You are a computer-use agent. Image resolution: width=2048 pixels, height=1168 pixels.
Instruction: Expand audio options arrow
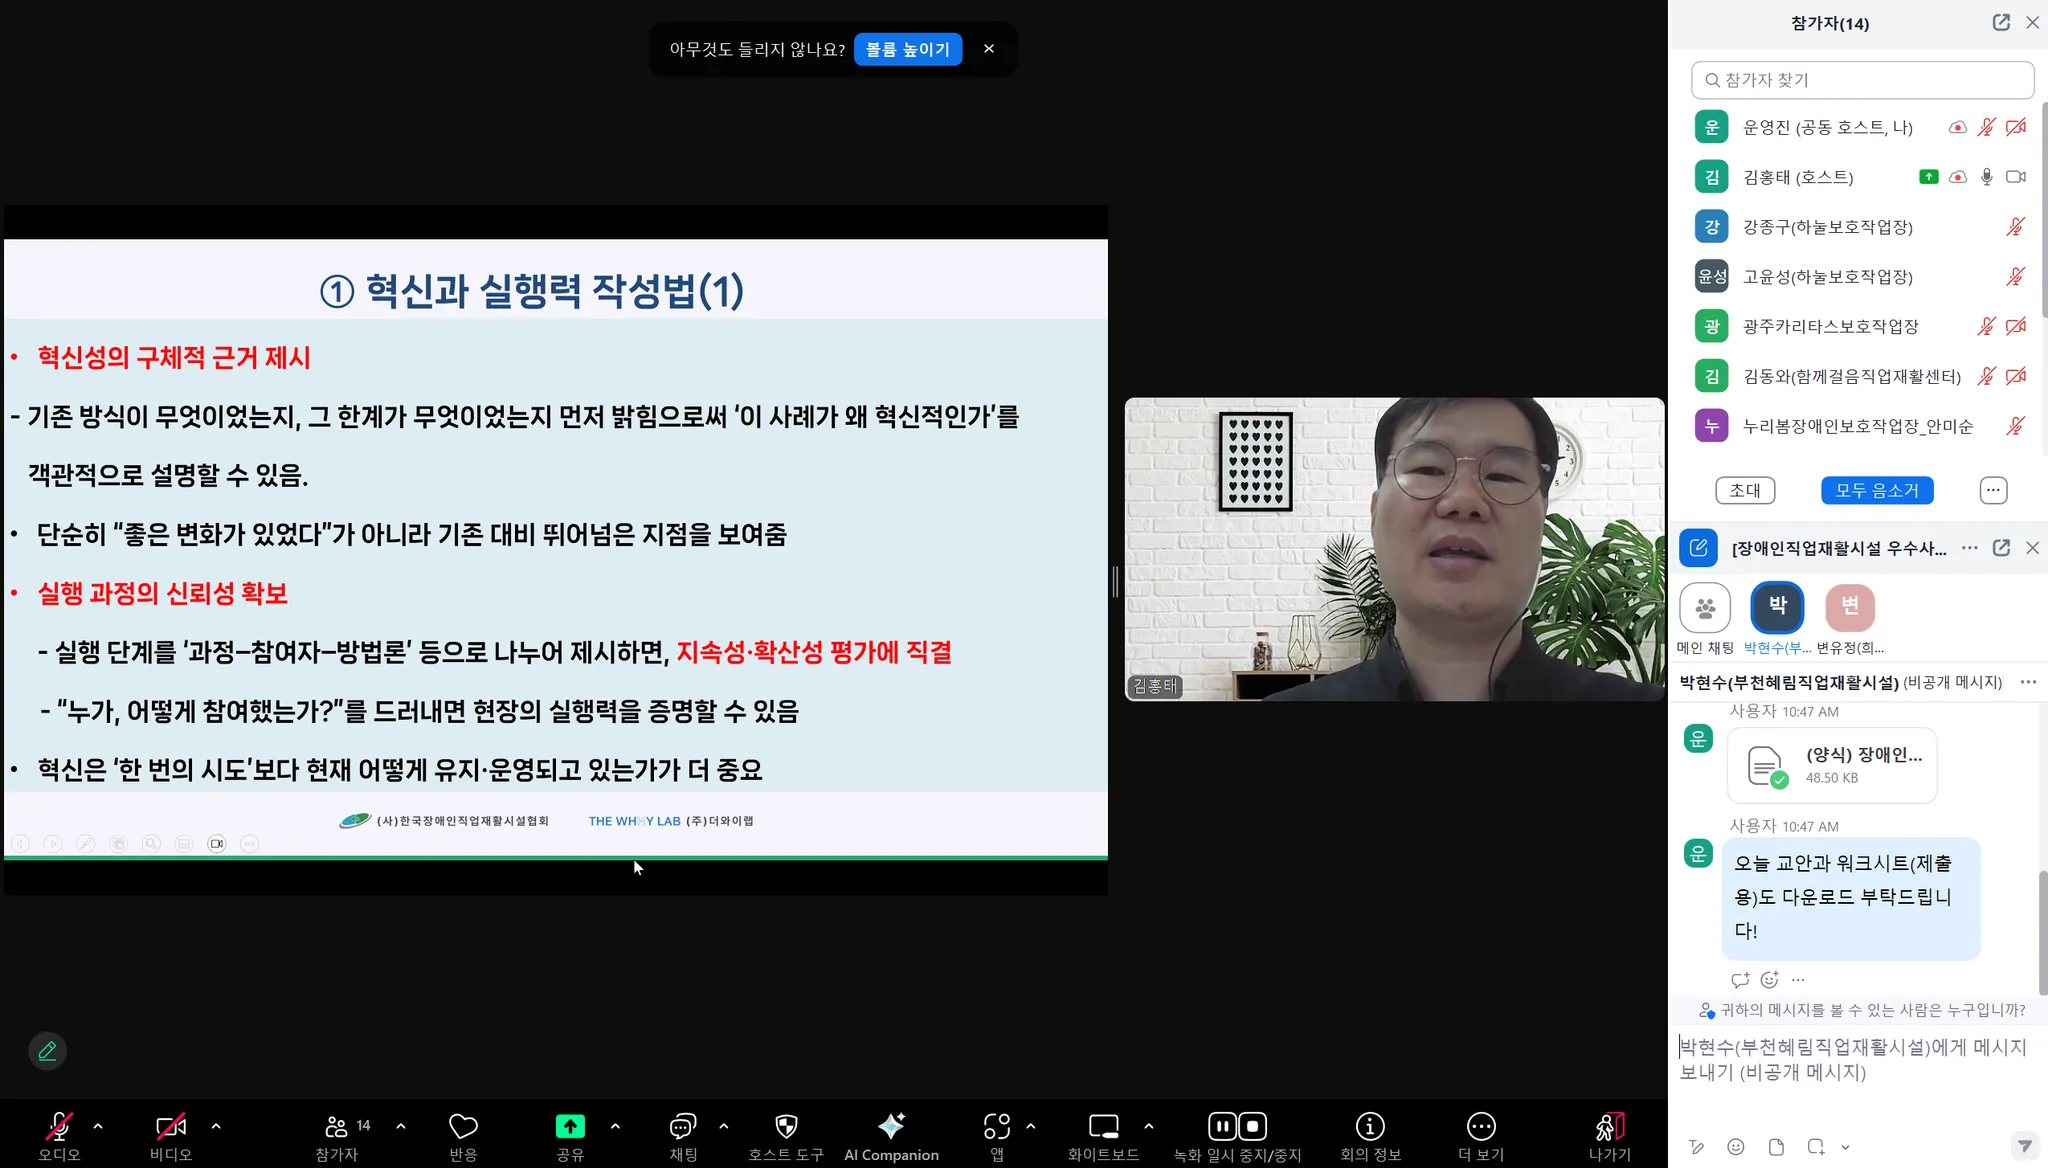click(98, 1126)
